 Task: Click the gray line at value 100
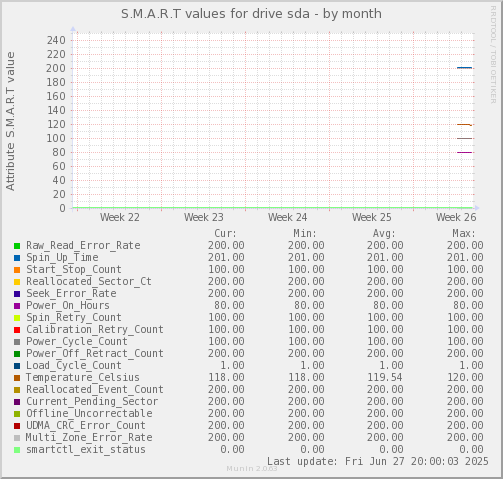[x=464, y=138]
